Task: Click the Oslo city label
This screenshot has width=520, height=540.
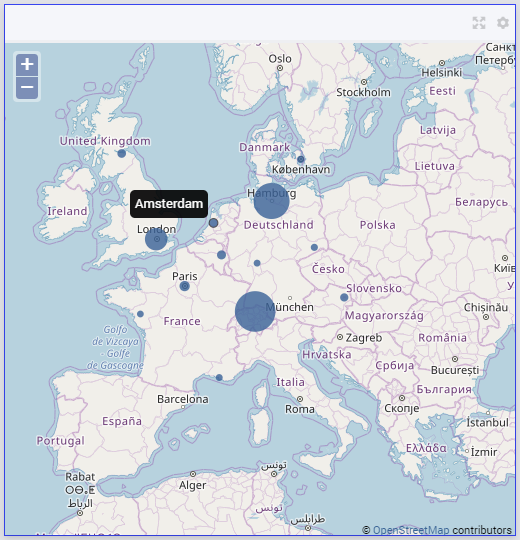Action: (280, 59)
